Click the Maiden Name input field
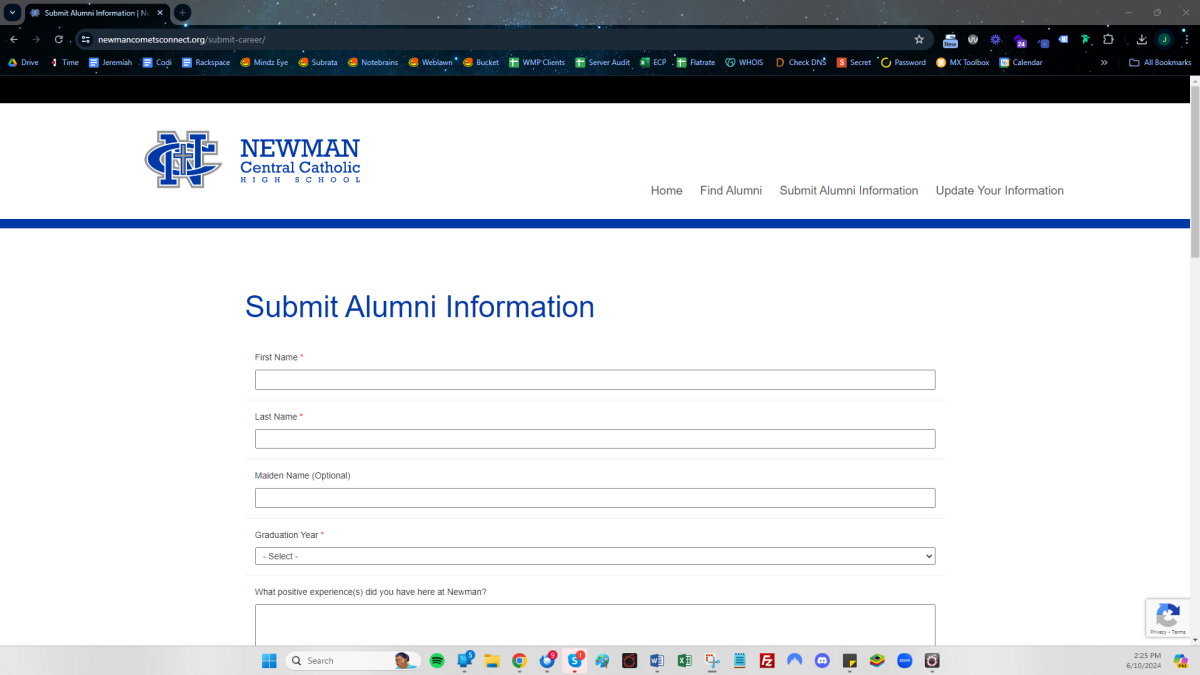 pyautogui.click(x=595, y=498)
